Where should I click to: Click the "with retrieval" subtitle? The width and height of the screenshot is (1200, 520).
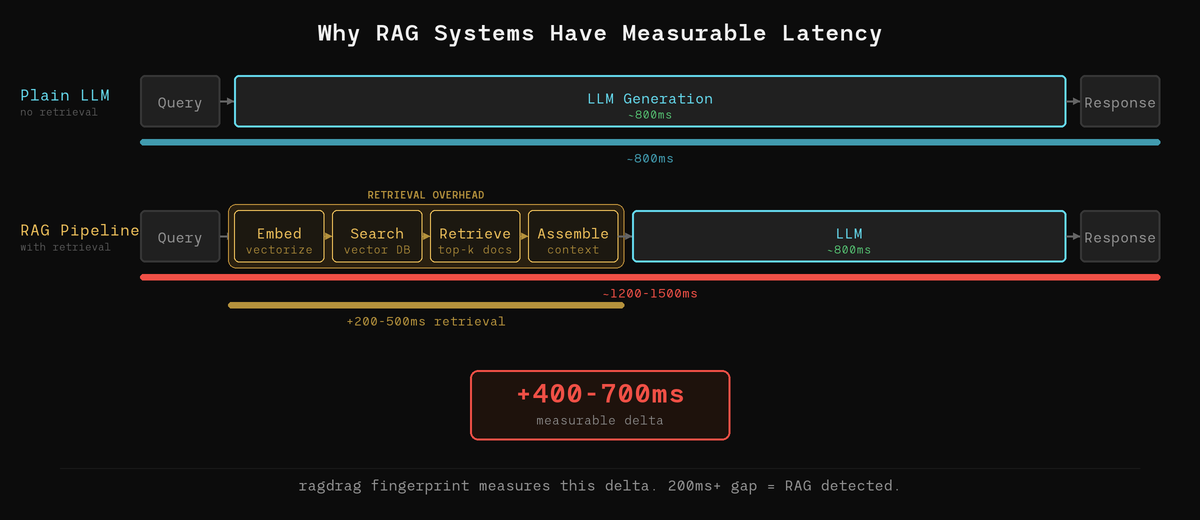[66, 247]
